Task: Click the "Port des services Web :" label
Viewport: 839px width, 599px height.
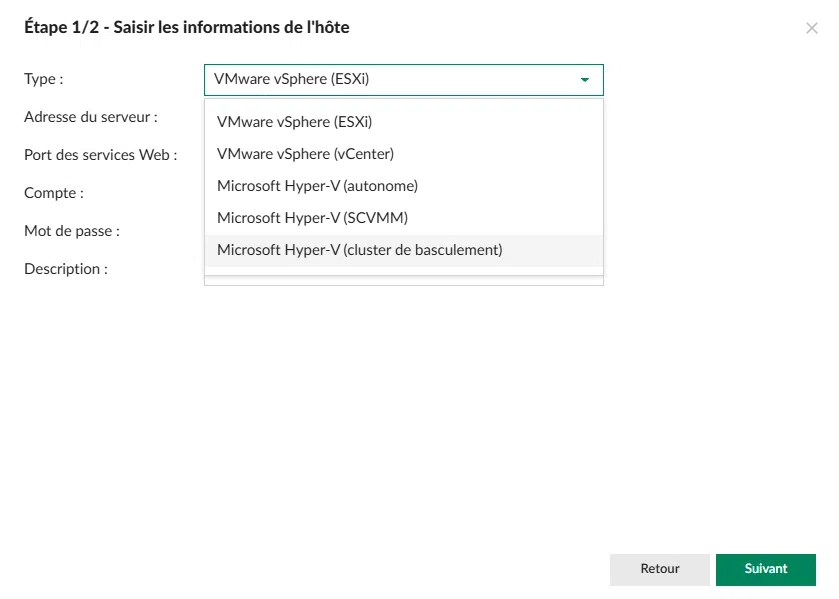Action: point(100,155)
